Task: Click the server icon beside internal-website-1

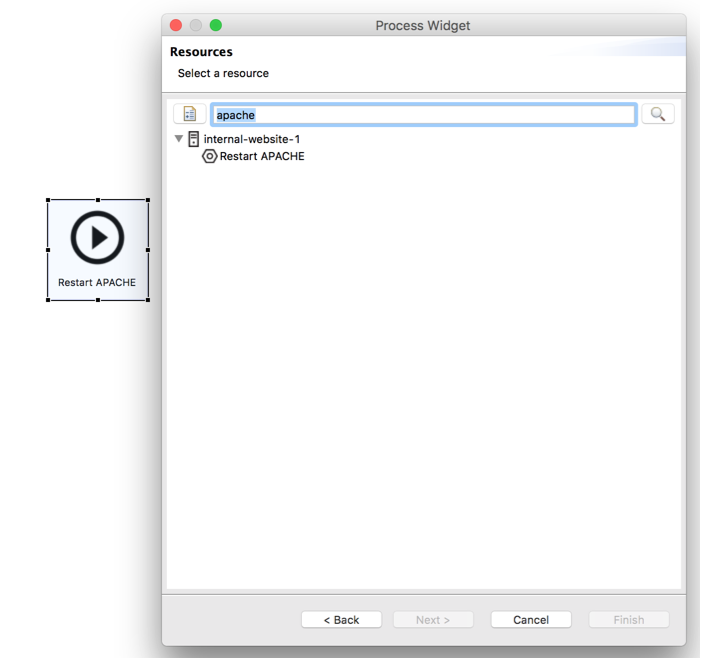Action: click(194, 139)
